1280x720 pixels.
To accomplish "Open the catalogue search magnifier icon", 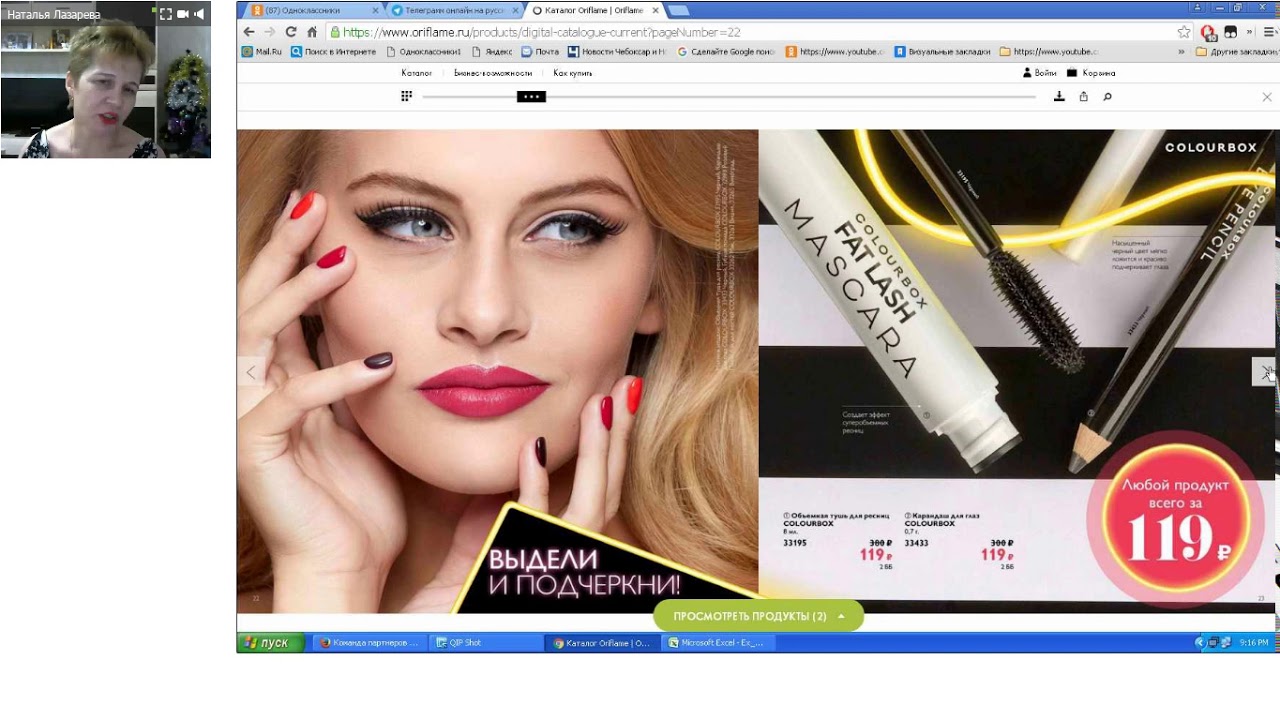I will (1107, 97).
